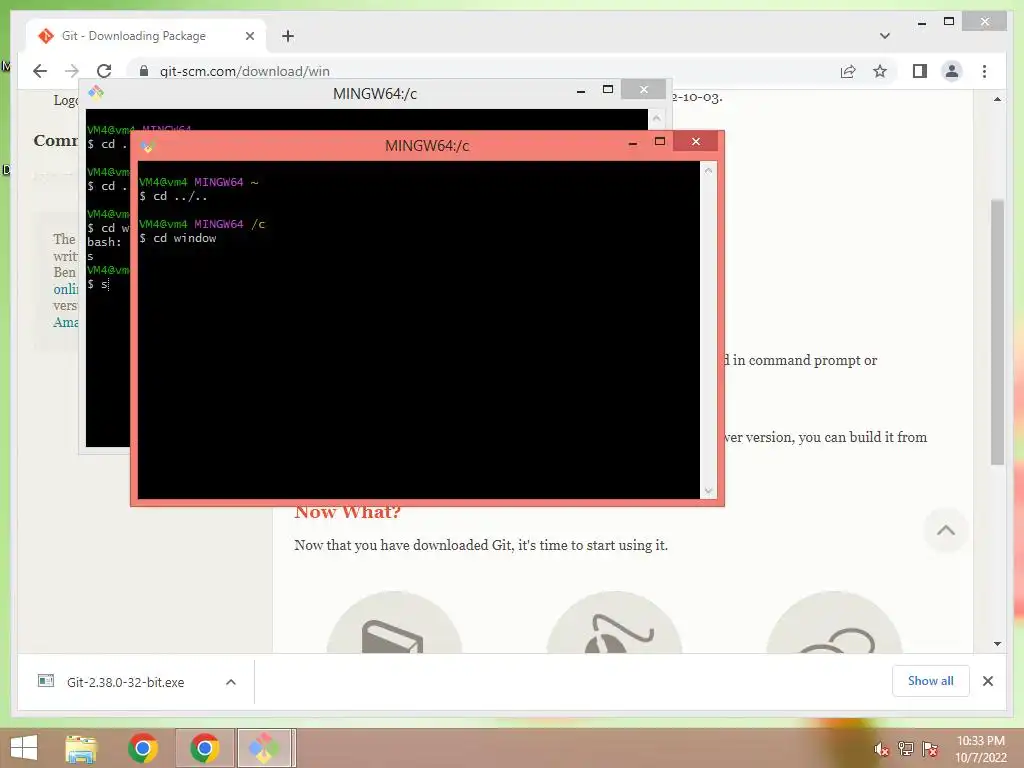The image size is (1024, 768).
Task: Click the back MINGW64 window Git icon
Action: [96, 92]
